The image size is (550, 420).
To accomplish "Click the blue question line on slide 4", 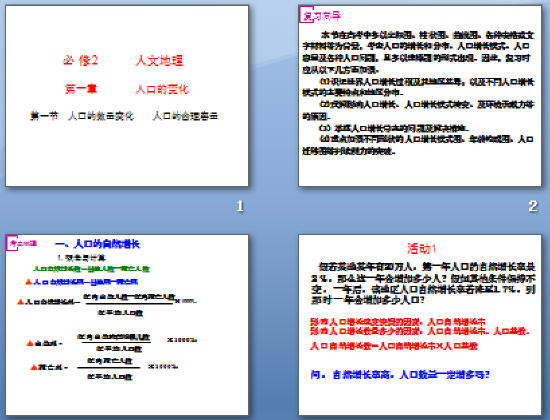I will point(400,375).
